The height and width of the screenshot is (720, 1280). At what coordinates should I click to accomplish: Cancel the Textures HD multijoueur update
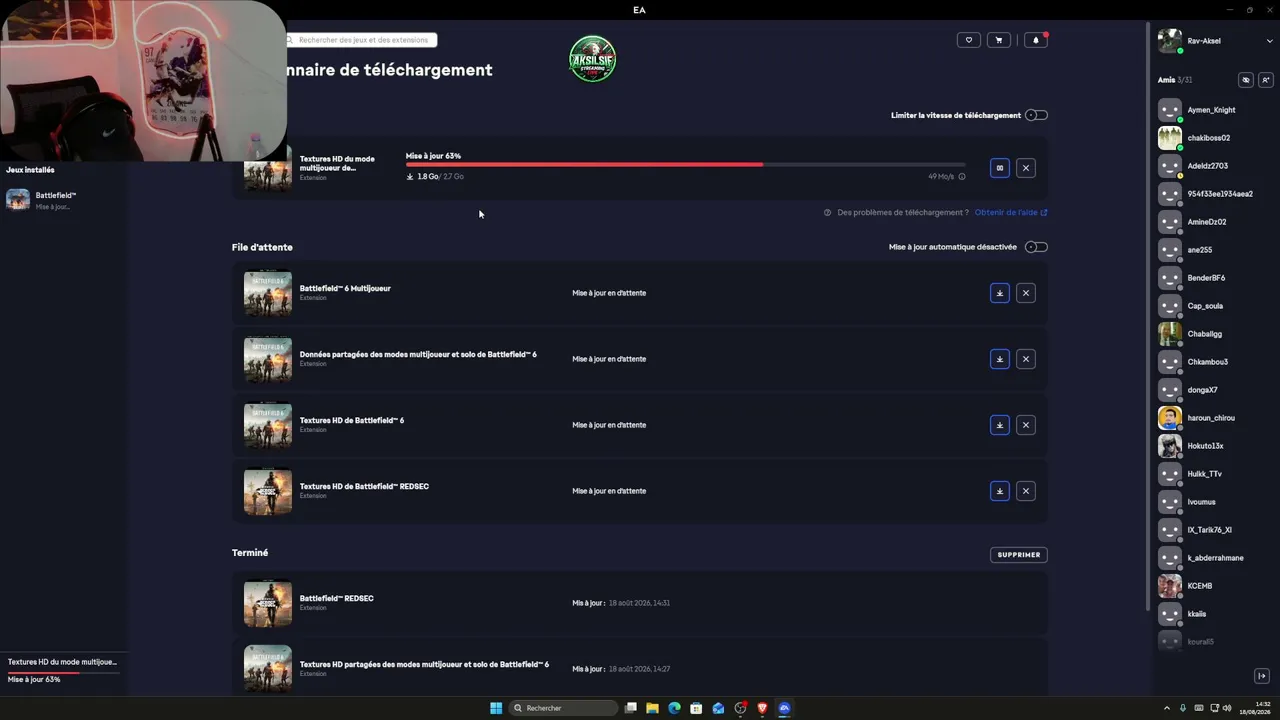1025,168
